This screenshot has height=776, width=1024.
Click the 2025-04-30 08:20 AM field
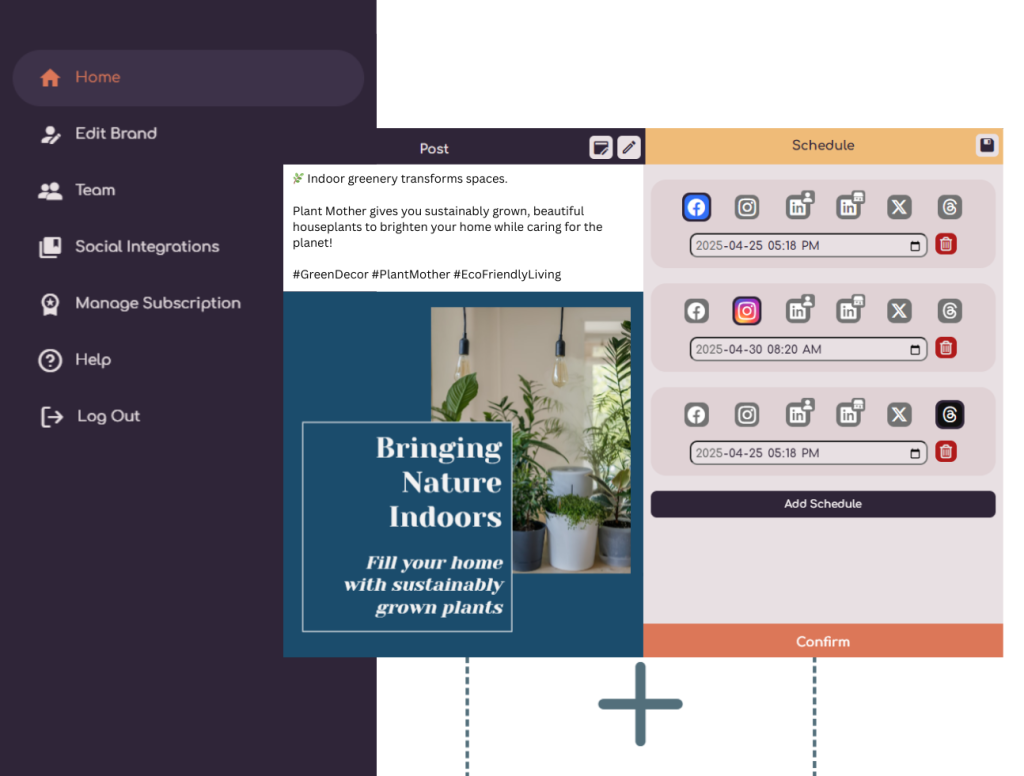[808, 349]
